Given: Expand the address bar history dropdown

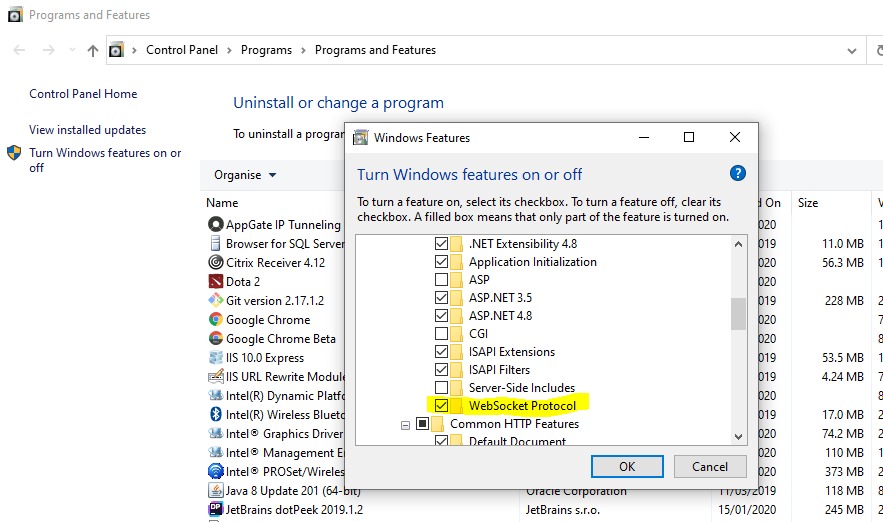Looking at the screenshot, I should [851, 50].
